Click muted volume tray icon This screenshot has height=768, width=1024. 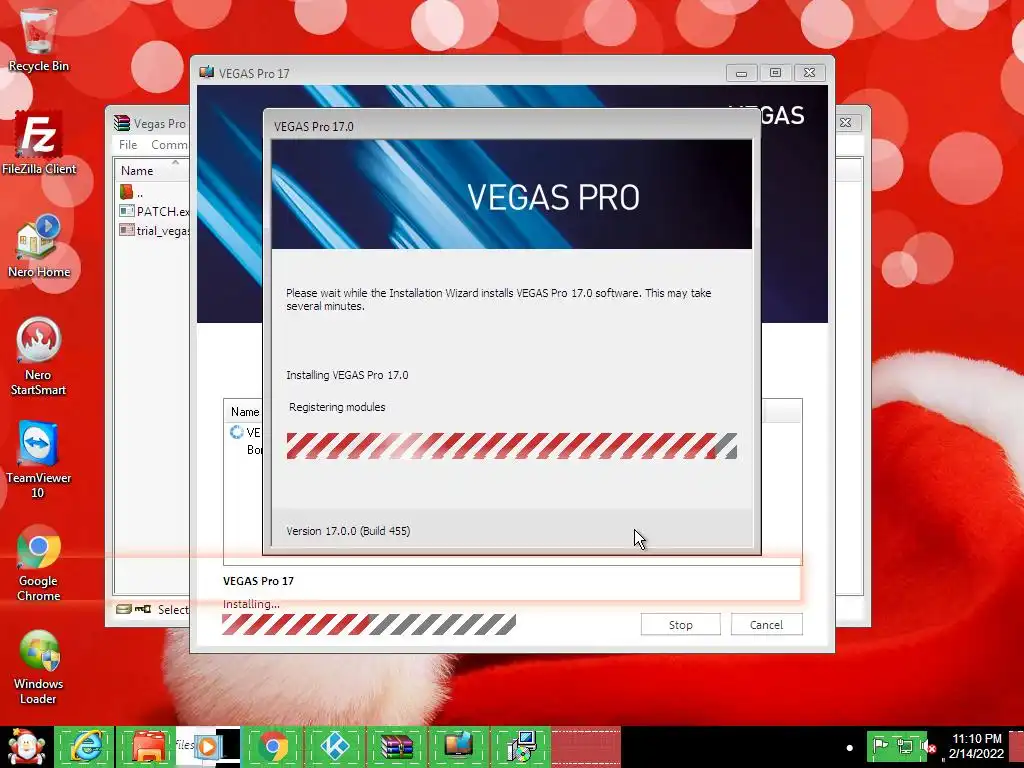[x=929, y=746]
